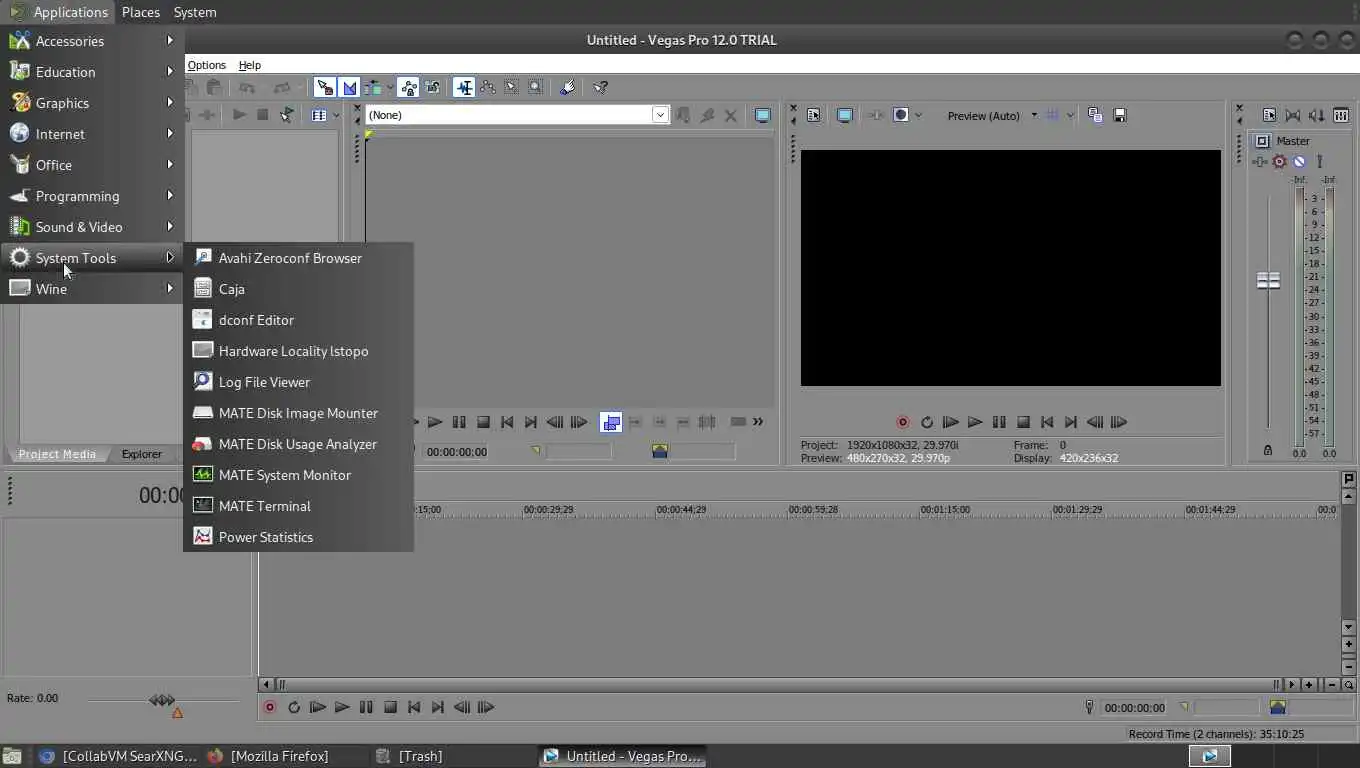Click record button in timeline transport
1360x768 pixels.
(269, 707)
